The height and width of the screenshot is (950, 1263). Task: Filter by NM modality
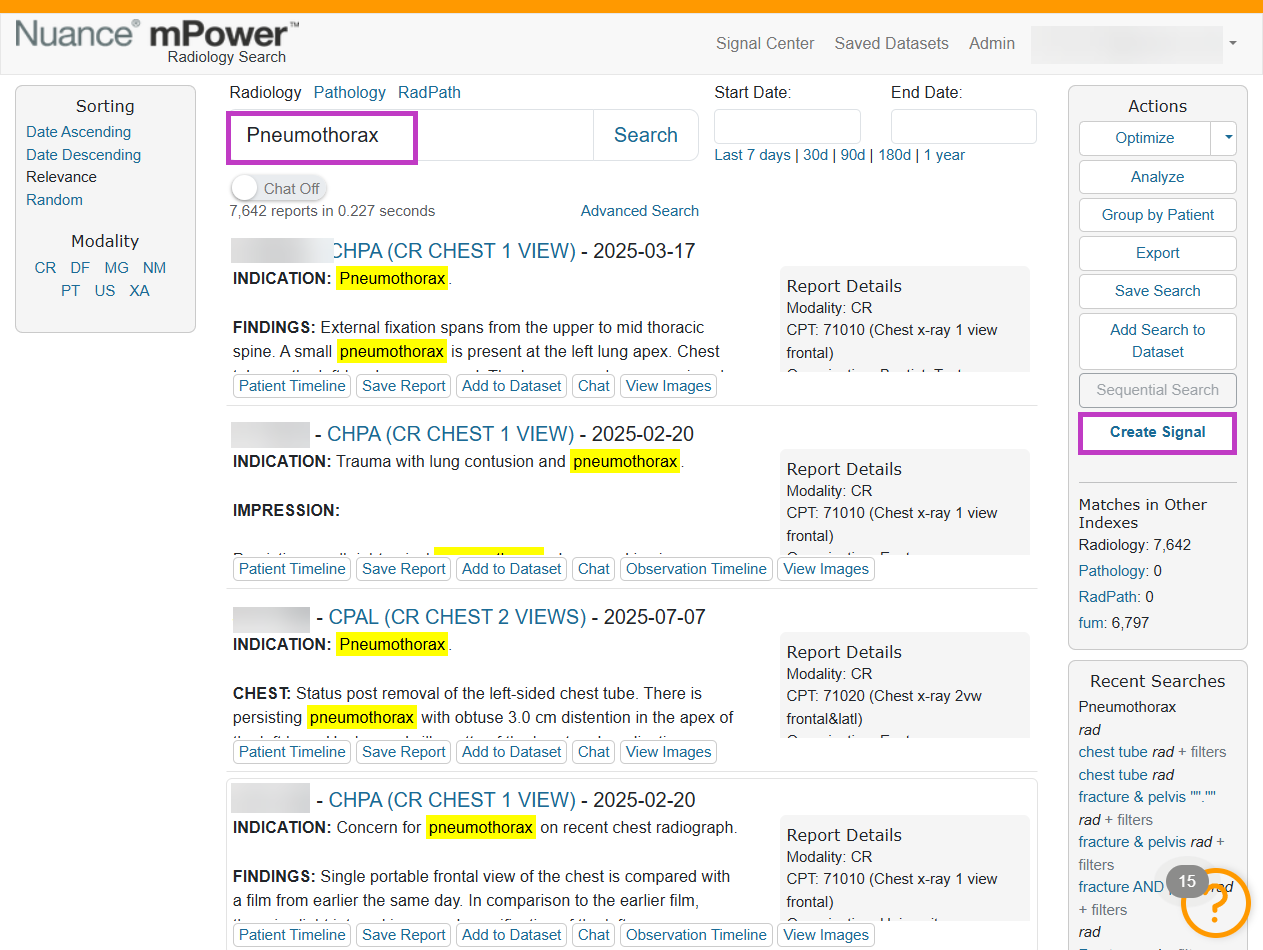154,268
